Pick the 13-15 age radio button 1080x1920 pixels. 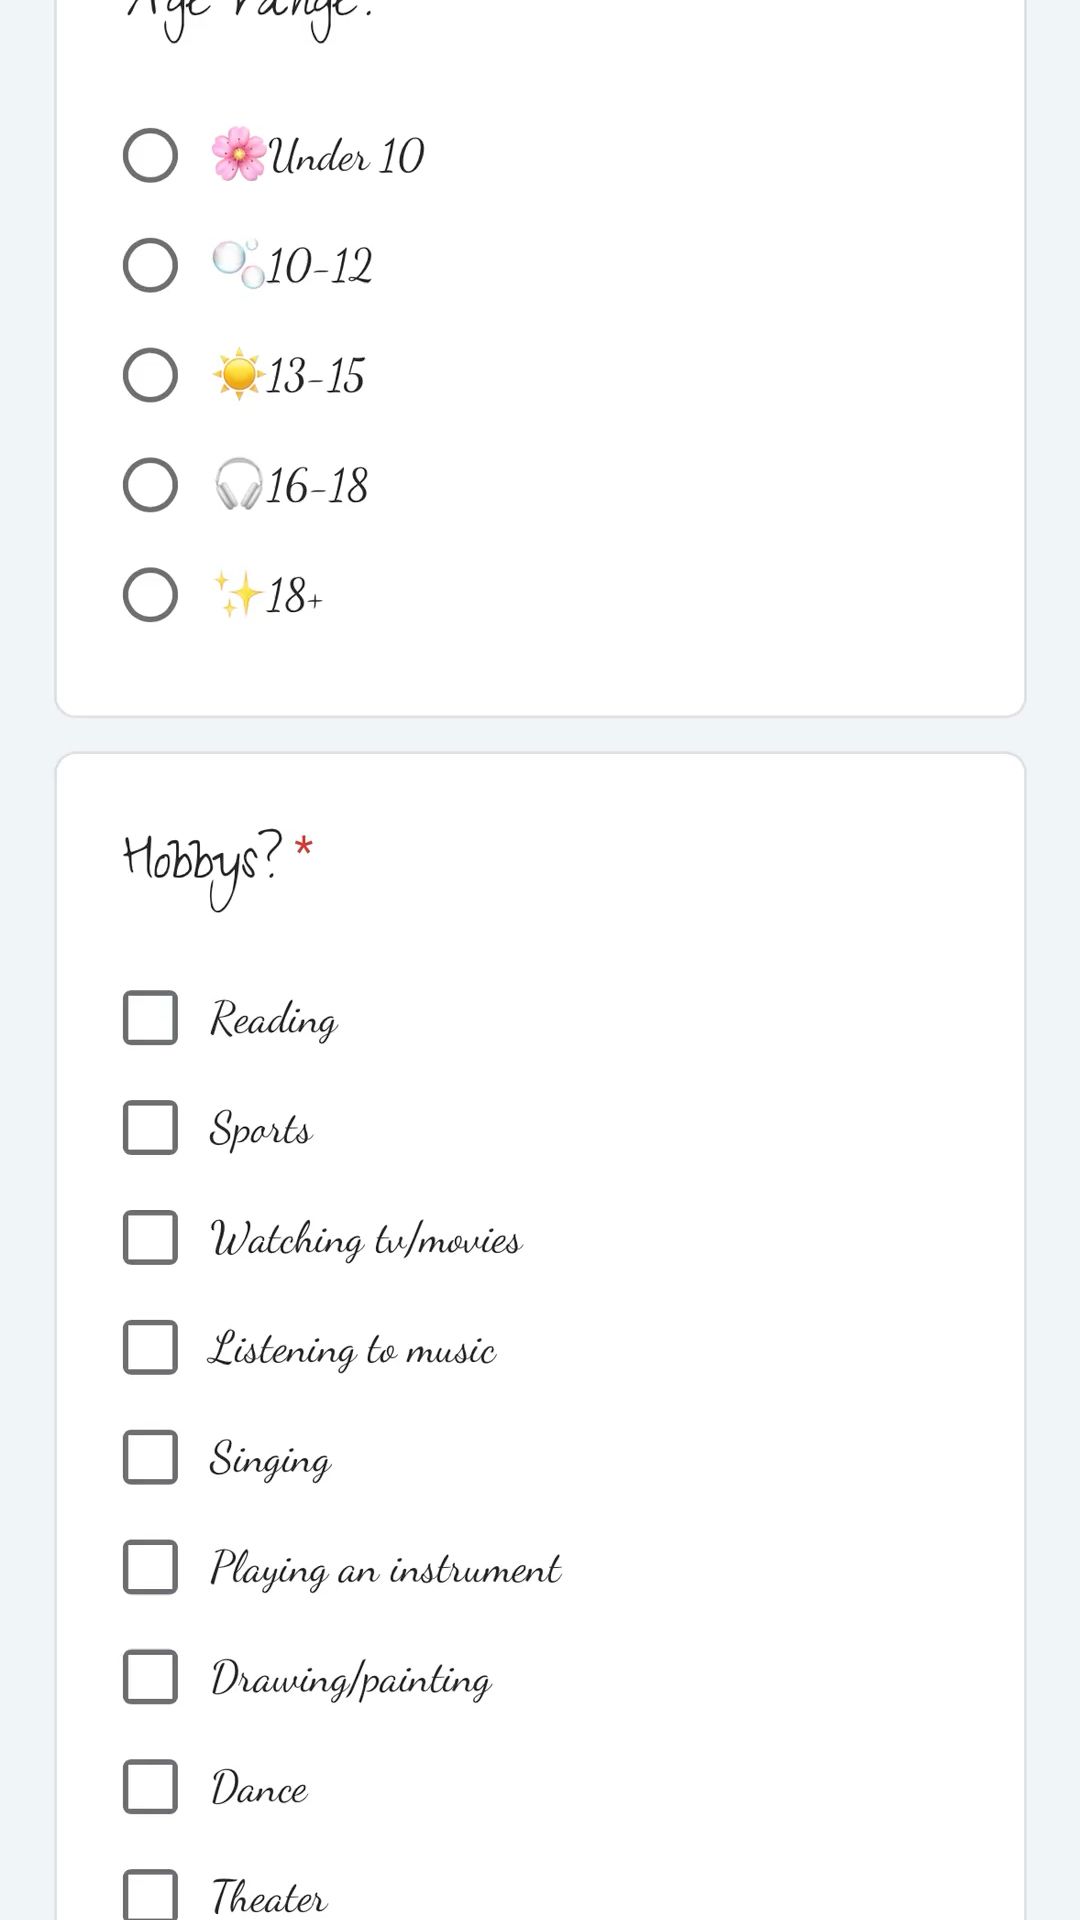pos(150,376)
